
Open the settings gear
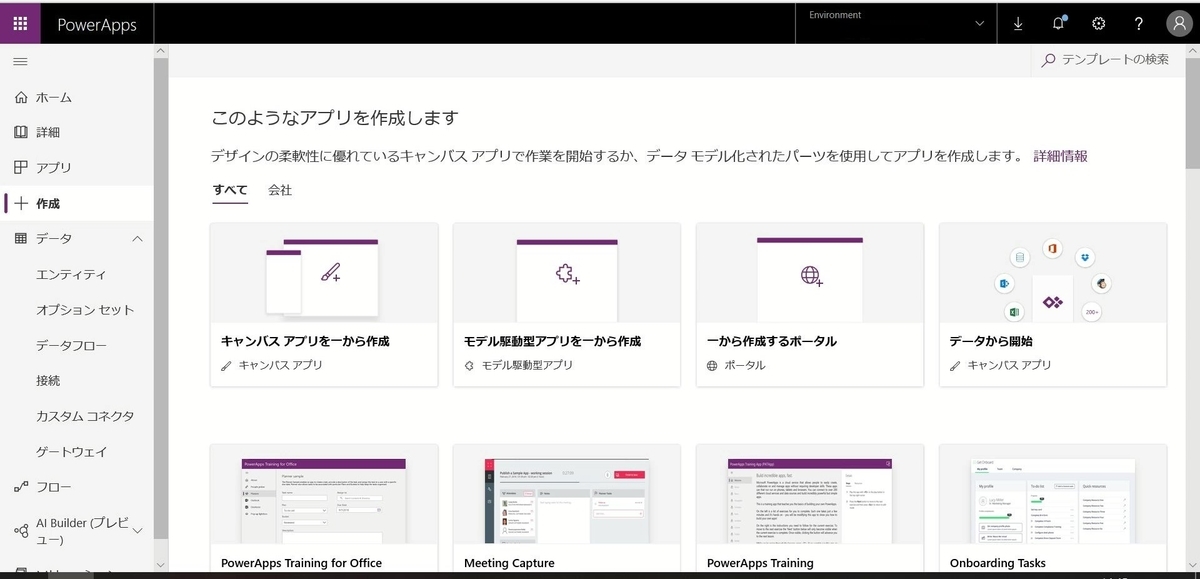pos(1098,23)
